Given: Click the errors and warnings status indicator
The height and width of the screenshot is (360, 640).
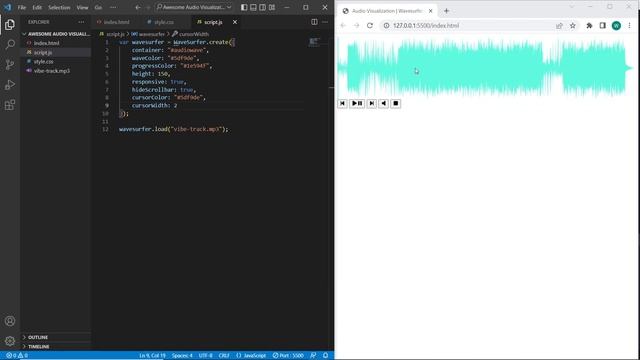Looking at the screenshot, I should tap(17, 356).
